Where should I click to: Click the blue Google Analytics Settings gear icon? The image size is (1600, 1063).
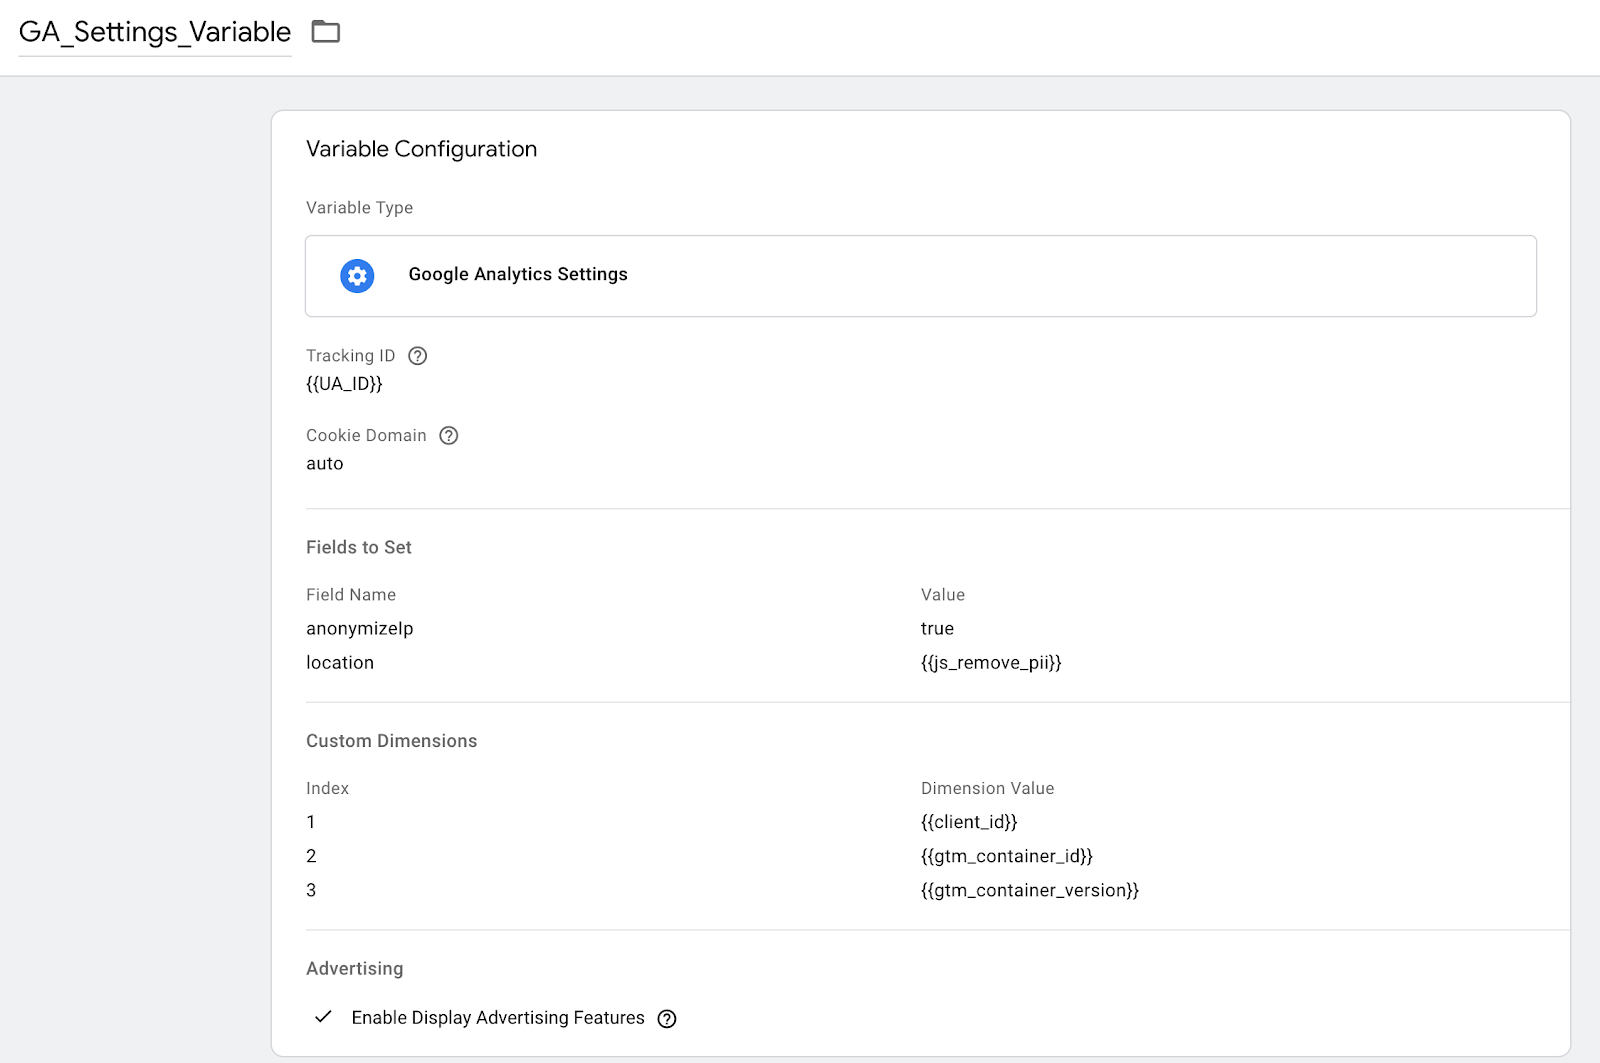(x=357, y=276)
